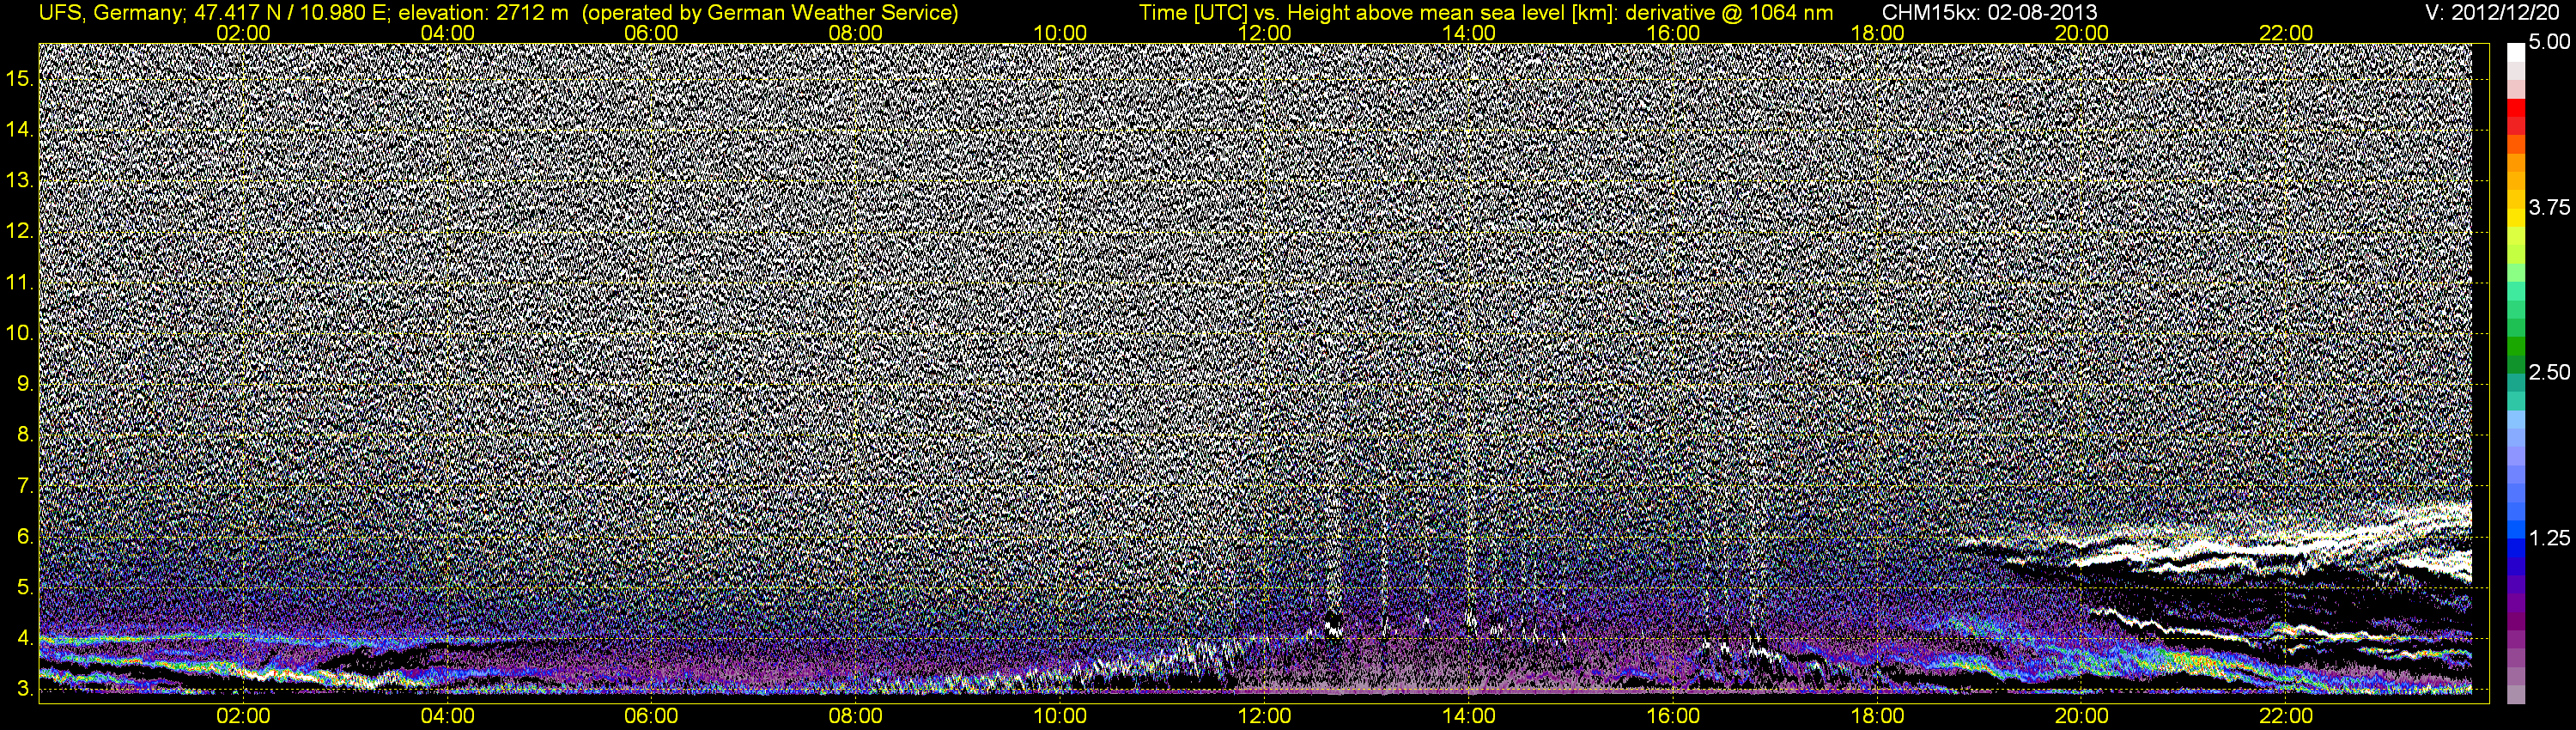The height and width of the screenshot is (730, 2576).
Task: Click '04:00' on the lower time axis
Action: [447, 716]
